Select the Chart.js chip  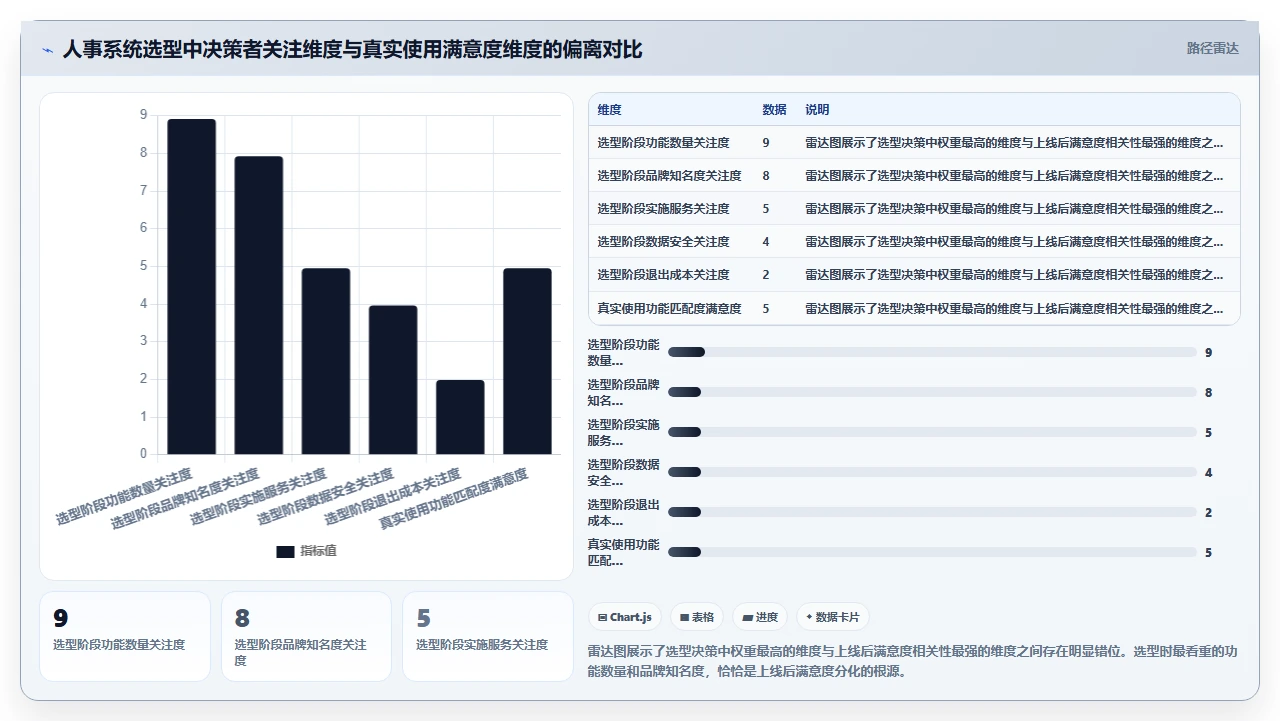(625, 617)
